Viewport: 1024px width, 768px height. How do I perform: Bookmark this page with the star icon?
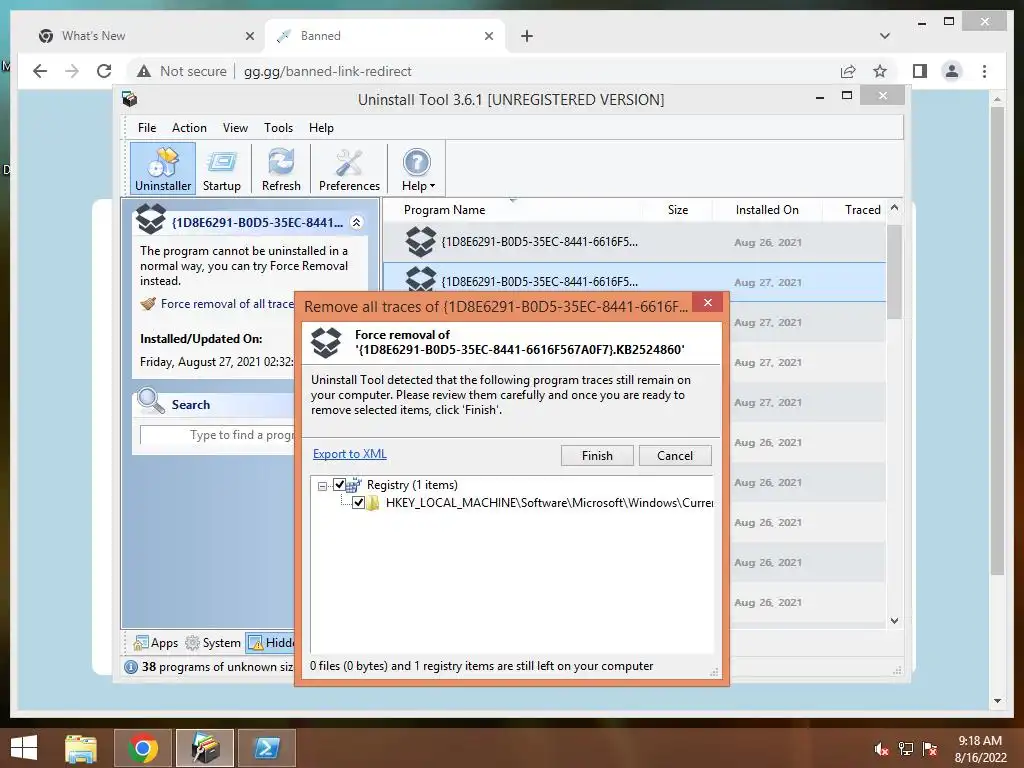click(880, 71)
